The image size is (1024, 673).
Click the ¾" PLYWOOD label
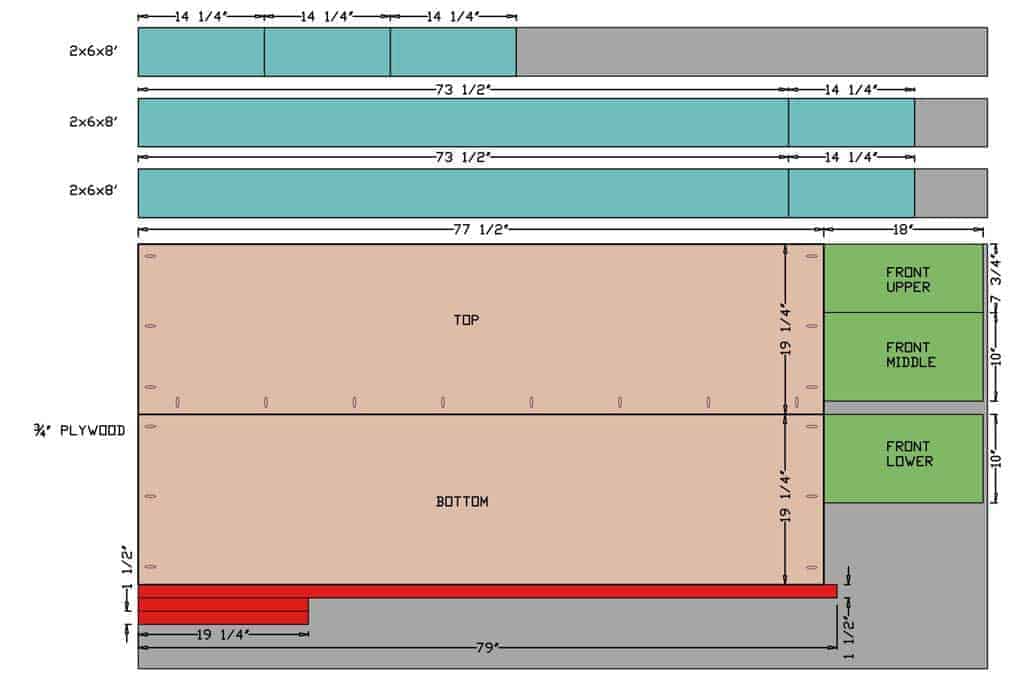78,430
